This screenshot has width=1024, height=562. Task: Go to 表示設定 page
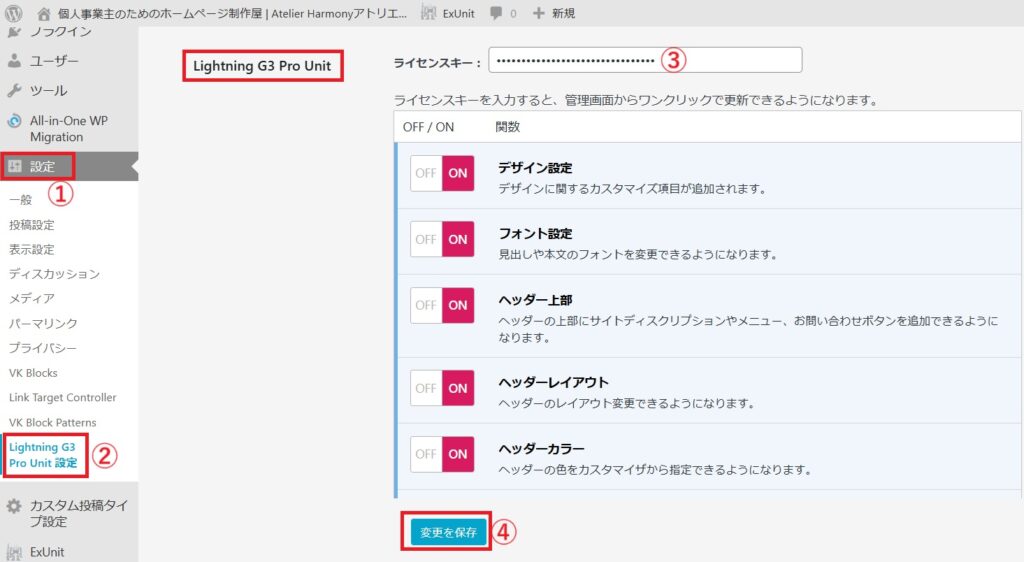[31, 249]
